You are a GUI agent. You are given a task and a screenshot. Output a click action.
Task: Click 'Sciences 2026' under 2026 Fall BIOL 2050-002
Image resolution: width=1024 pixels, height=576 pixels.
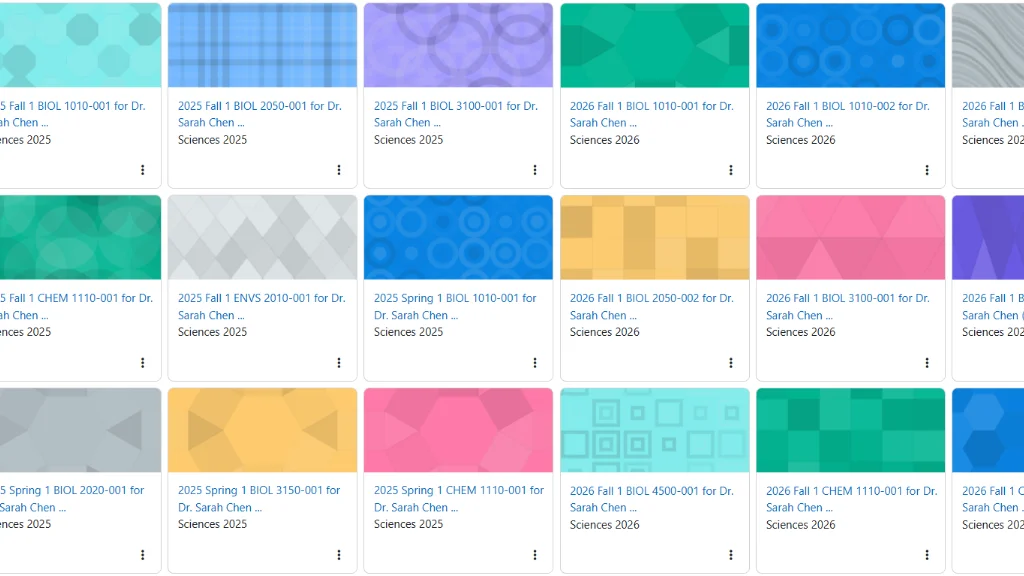pyautogui.click(x=604, y=332)
